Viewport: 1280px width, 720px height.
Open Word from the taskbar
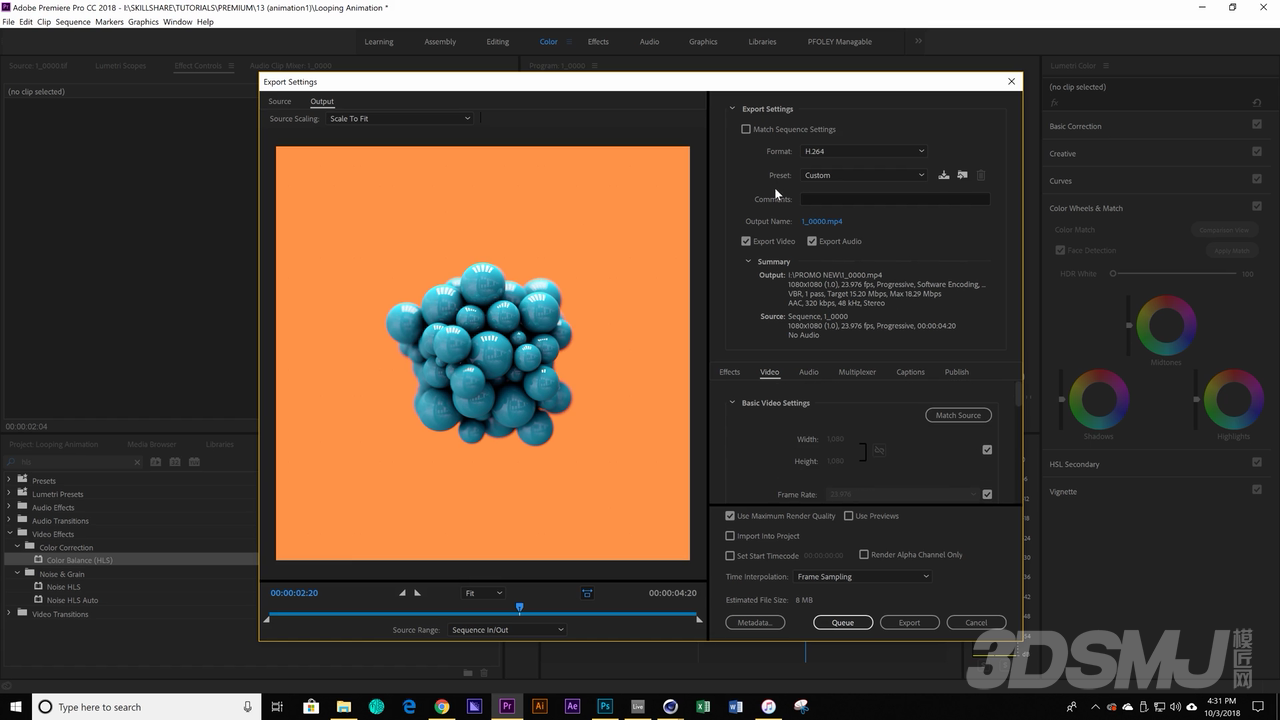click(x=736, y=706)
